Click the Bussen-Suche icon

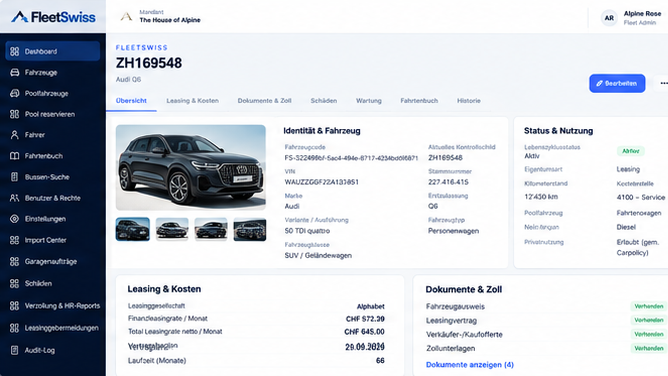pos(14,177)
